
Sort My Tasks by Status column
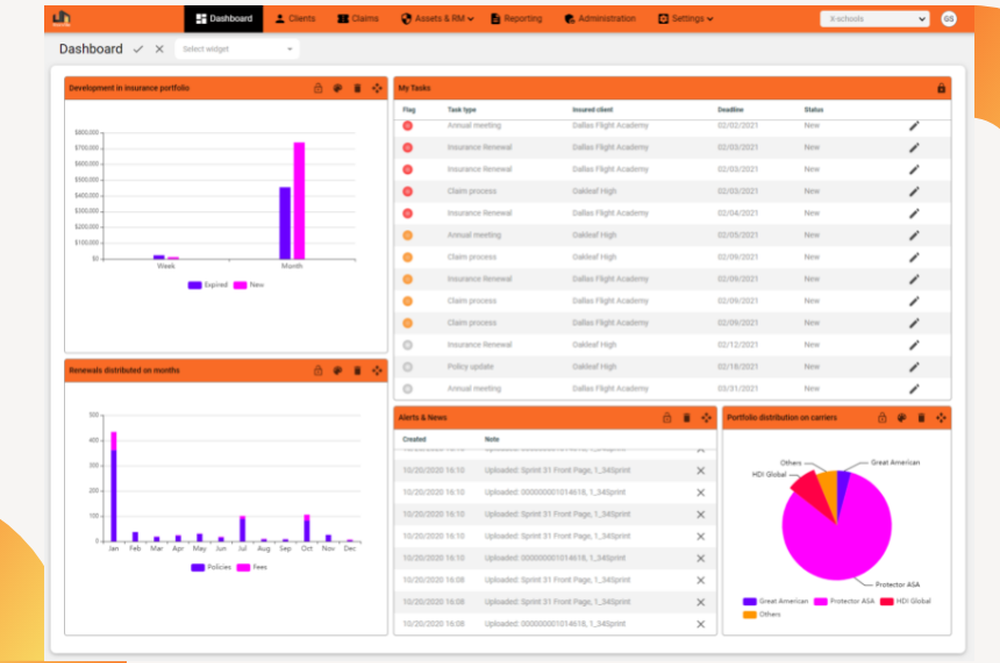coord(813,110)
